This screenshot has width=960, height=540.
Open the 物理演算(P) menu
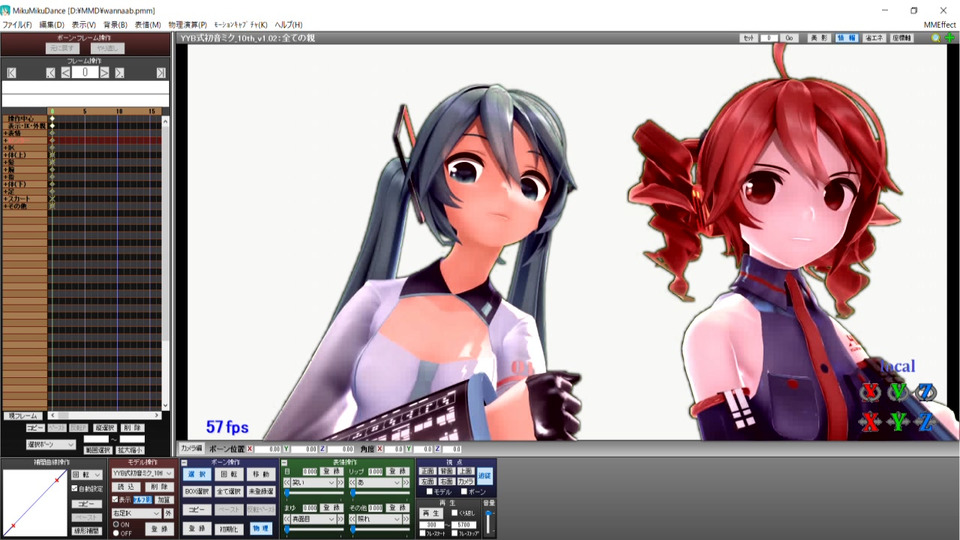[187, 25]
